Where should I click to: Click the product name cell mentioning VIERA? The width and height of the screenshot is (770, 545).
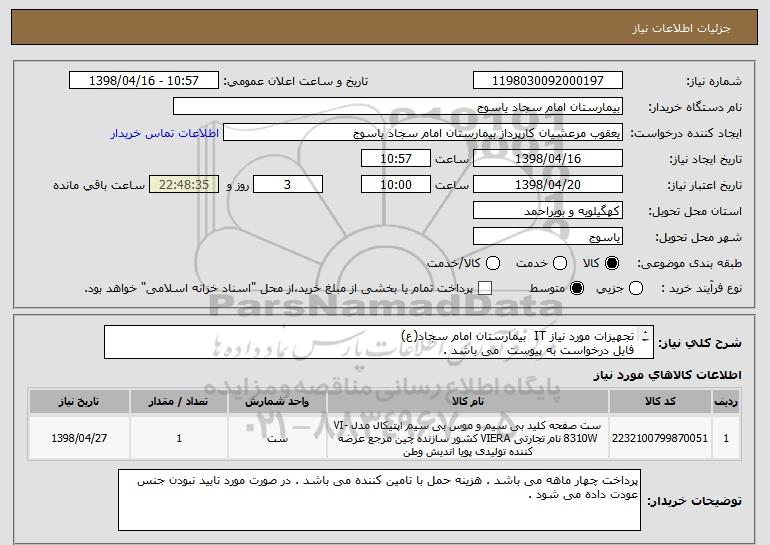(468, 438)
